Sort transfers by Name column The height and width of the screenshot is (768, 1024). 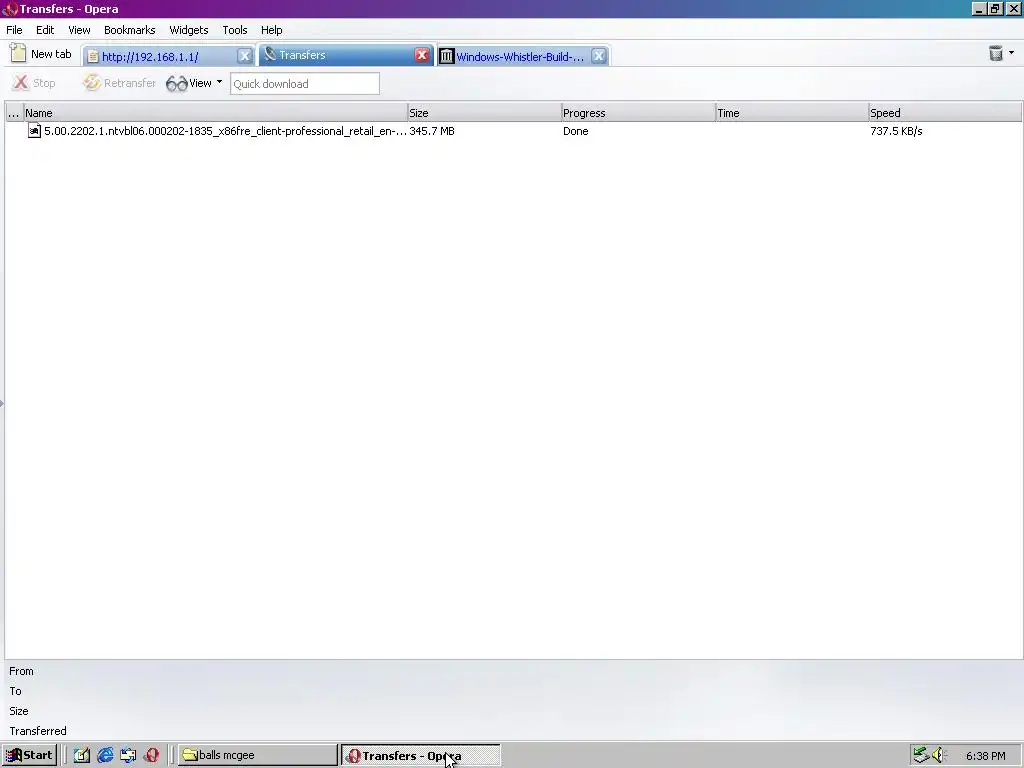pos(216,113)
